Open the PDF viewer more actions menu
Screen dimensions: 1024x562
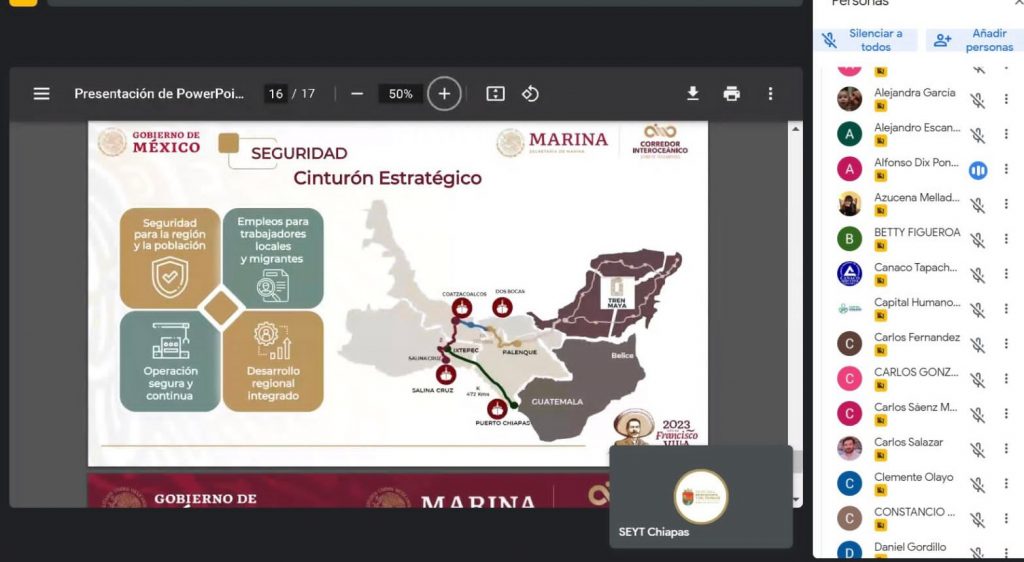coord(770,94)
